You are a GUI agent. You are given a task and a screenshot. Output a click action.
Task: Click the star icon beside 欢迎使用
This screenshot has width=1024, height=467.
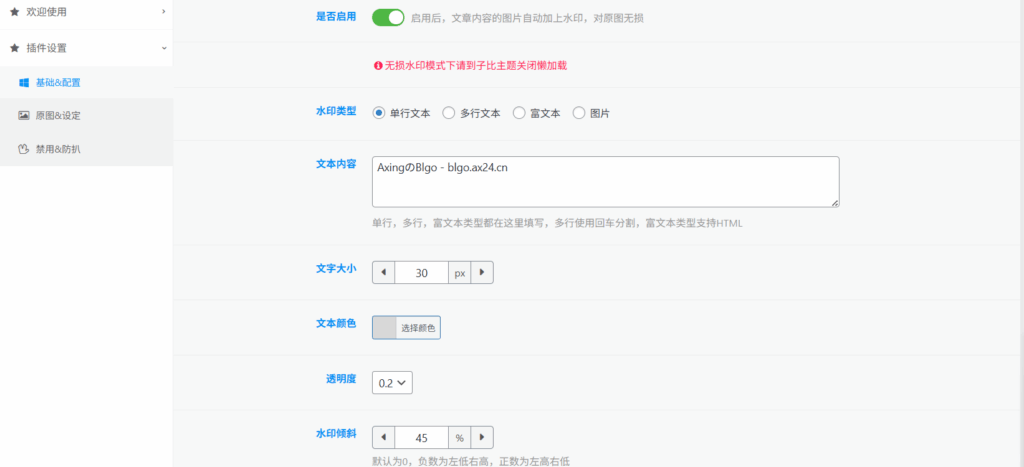coord(14,12)
